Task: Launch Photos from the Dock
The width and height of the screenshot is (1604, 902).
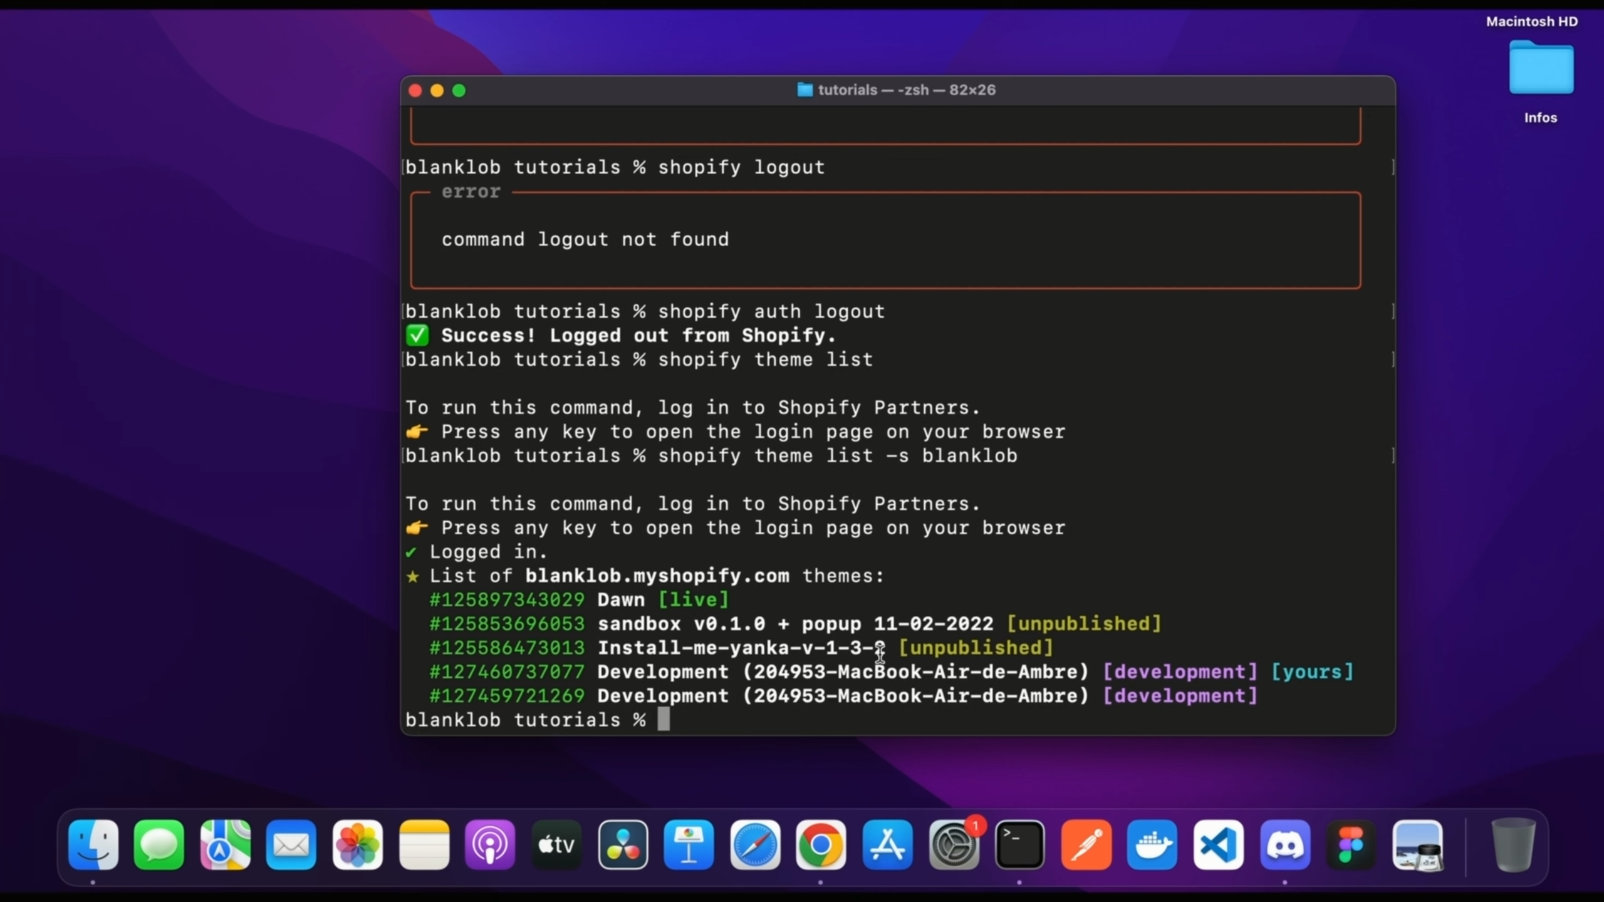Action: coord(357,845)
